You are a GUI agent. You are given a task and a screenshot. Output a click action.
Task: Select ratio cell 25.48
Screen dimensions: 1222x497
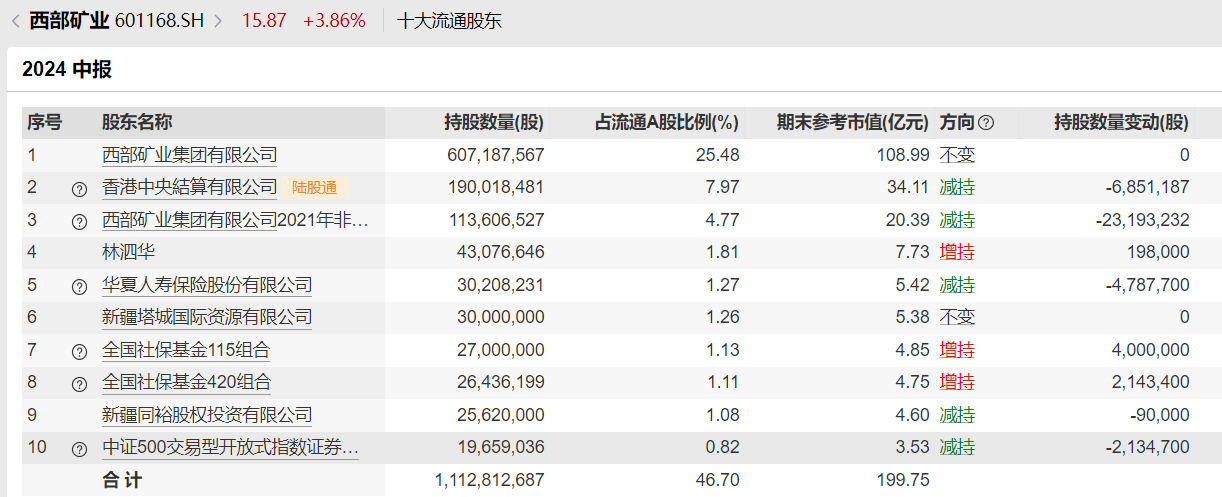pos(718,155)
